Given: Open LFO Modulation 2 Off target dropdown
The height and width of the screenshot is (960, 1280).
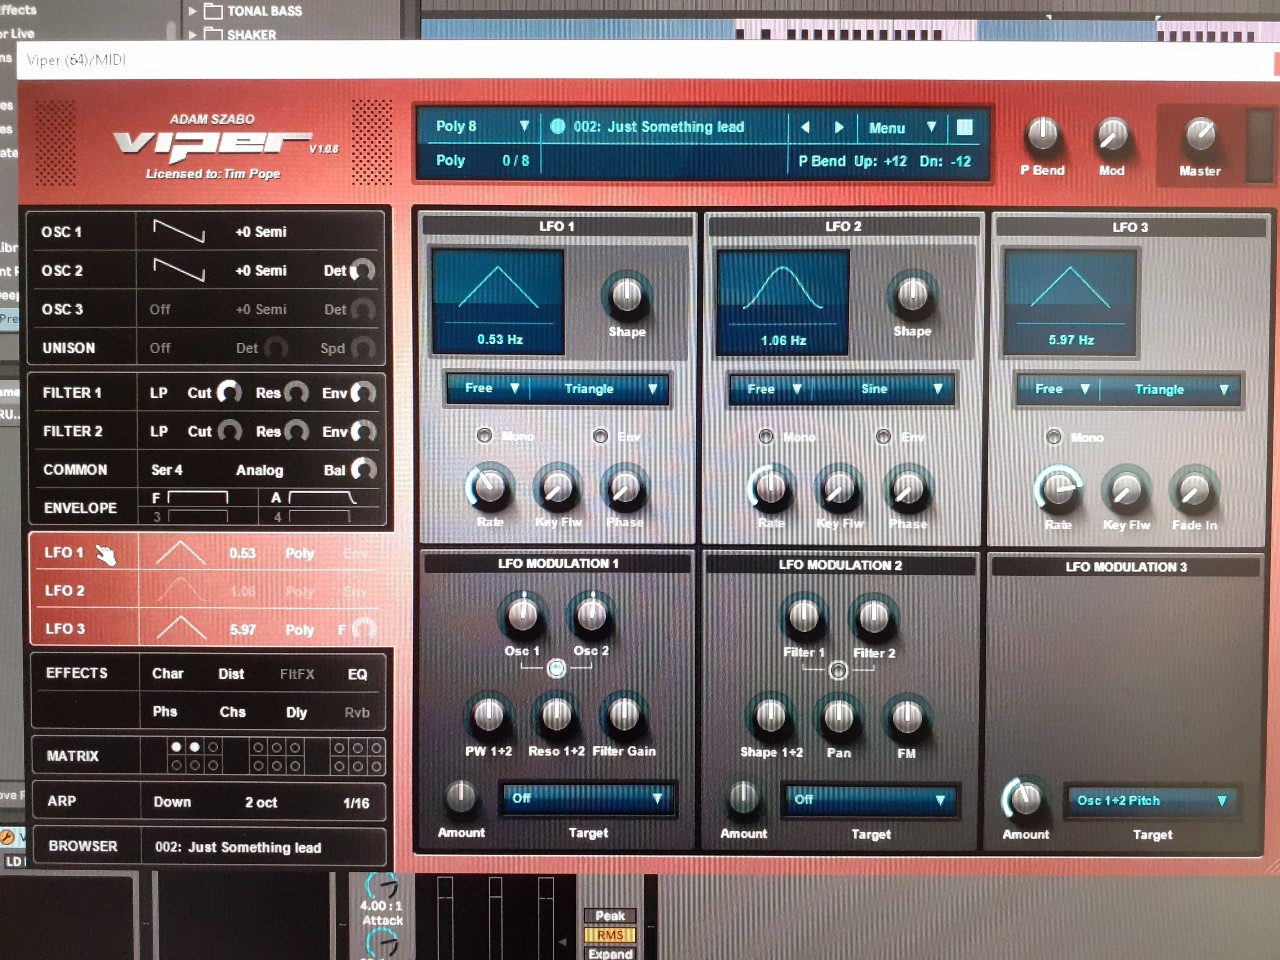Looking at the screenshot, I should pyautogui.click(x=870, y=799).
